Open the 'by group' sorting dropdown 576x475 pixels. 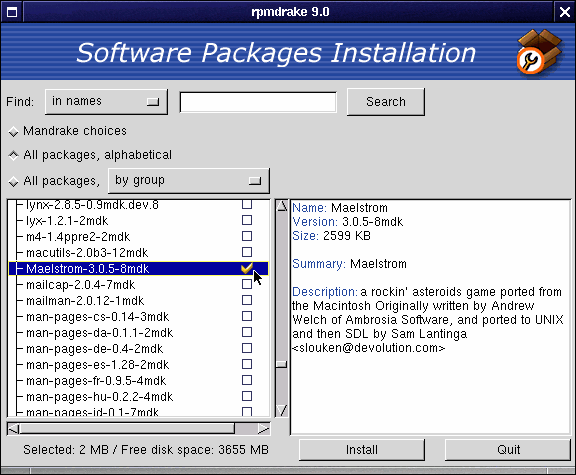pos(189,181)
